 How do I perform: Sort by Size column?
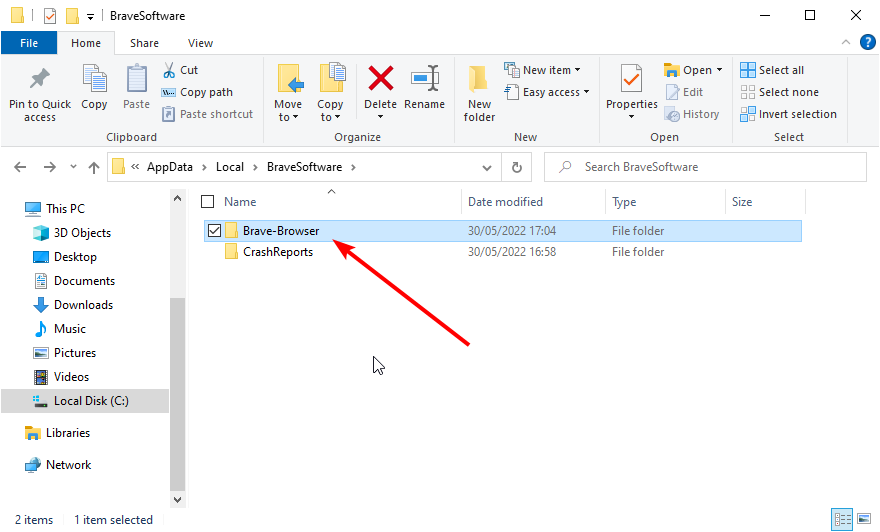[741, 202]
